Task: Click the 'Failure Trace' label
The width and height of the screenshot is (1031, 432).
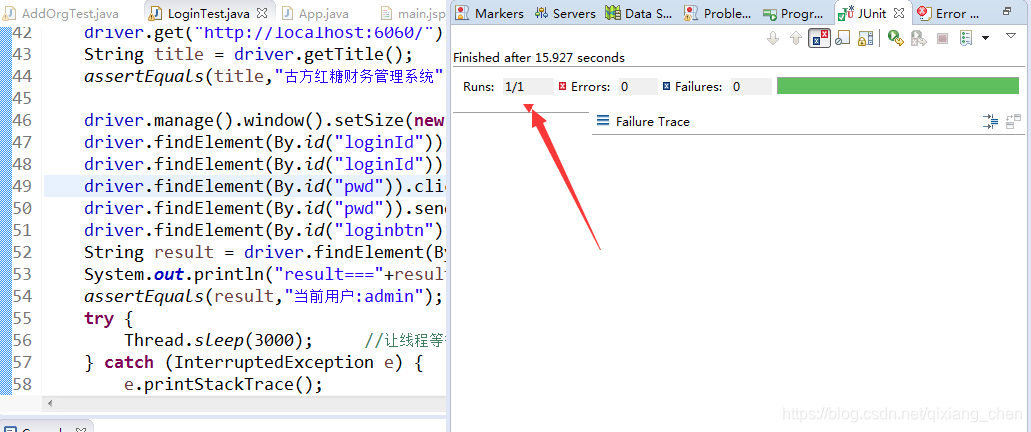Action: coord(652,121)
